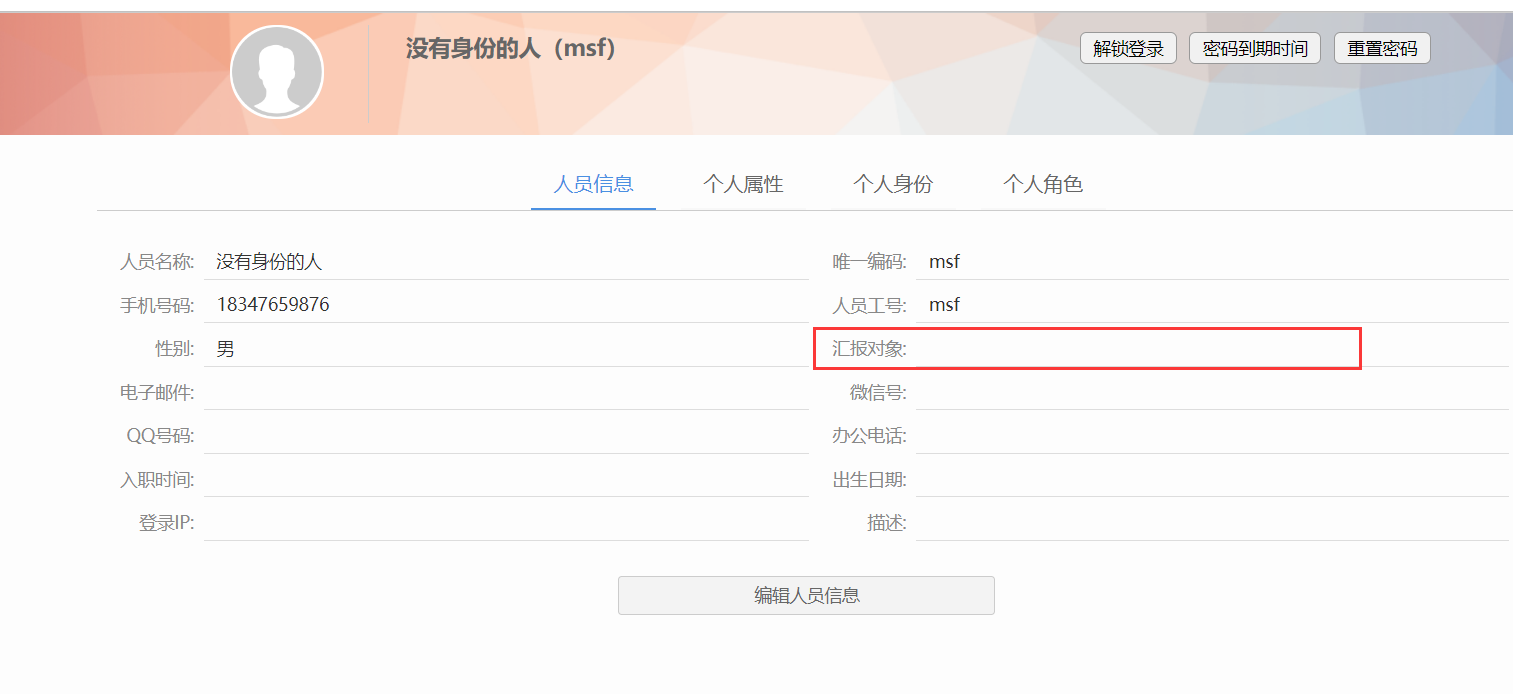This screenshot has height=694, width=1513.
Task: Open the 密码到期时间 setting
Action: coord(1255,48)
